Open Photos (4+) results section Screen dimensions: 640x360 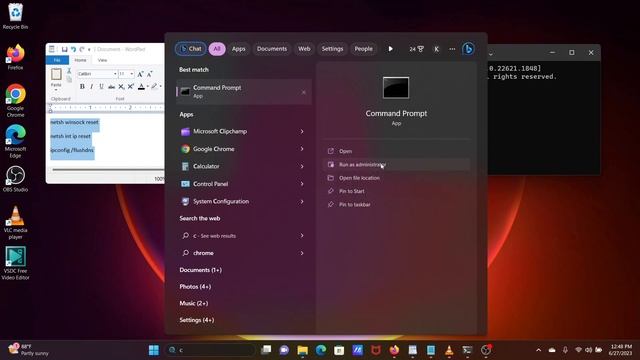click(195, 287)
